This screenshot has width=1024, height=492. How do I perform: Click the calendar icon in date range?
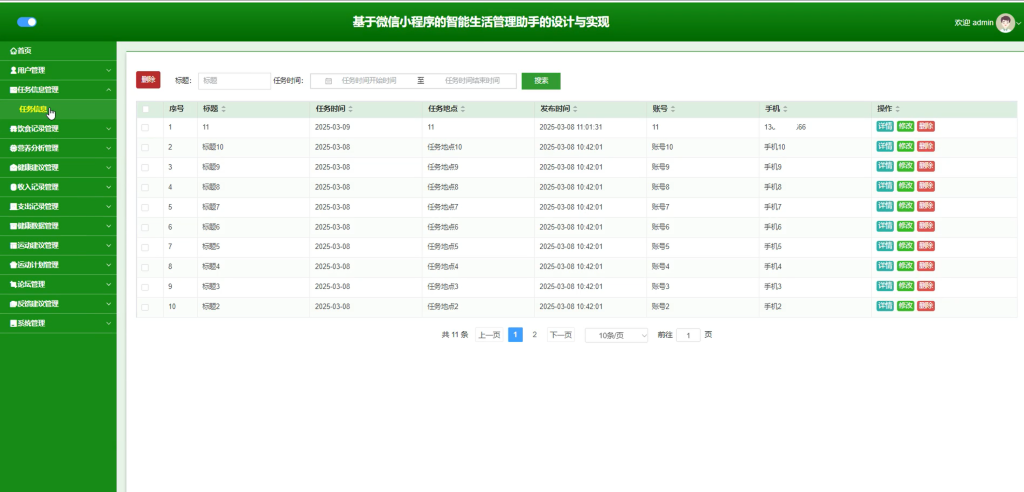[328, 81]
